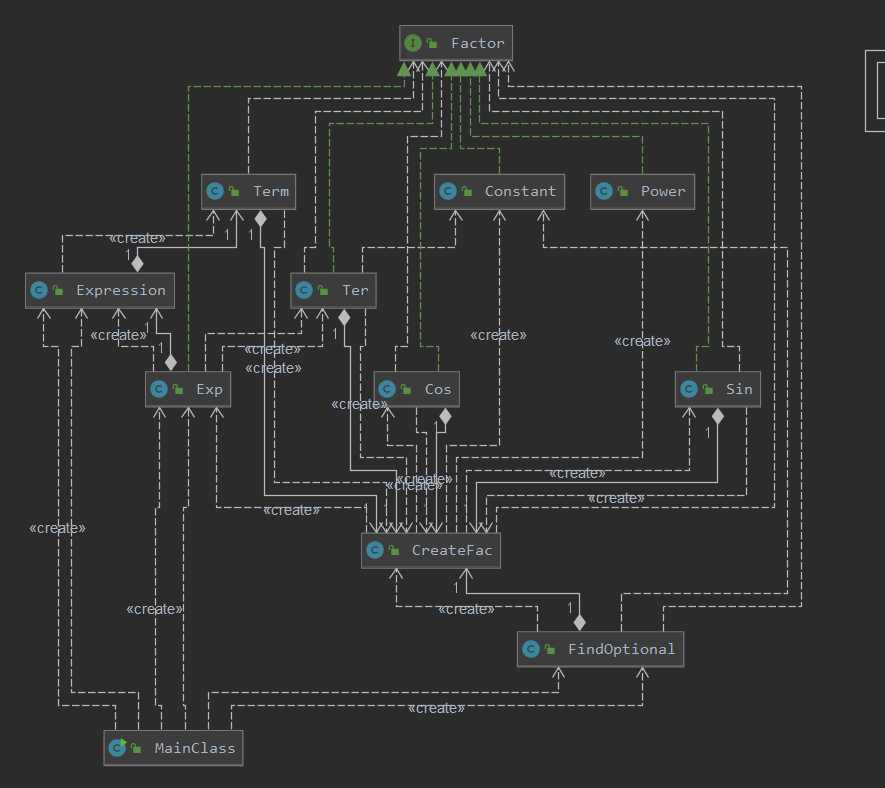The image size is (885, 788).
Task: Select the Power class label
Action: tap(663, 191)
